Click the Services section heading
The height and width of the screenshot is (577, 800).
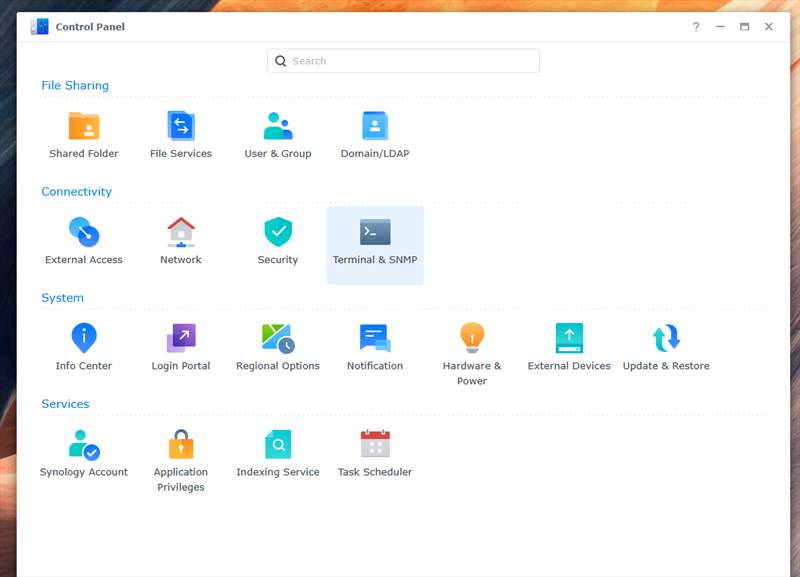[65, 404]
